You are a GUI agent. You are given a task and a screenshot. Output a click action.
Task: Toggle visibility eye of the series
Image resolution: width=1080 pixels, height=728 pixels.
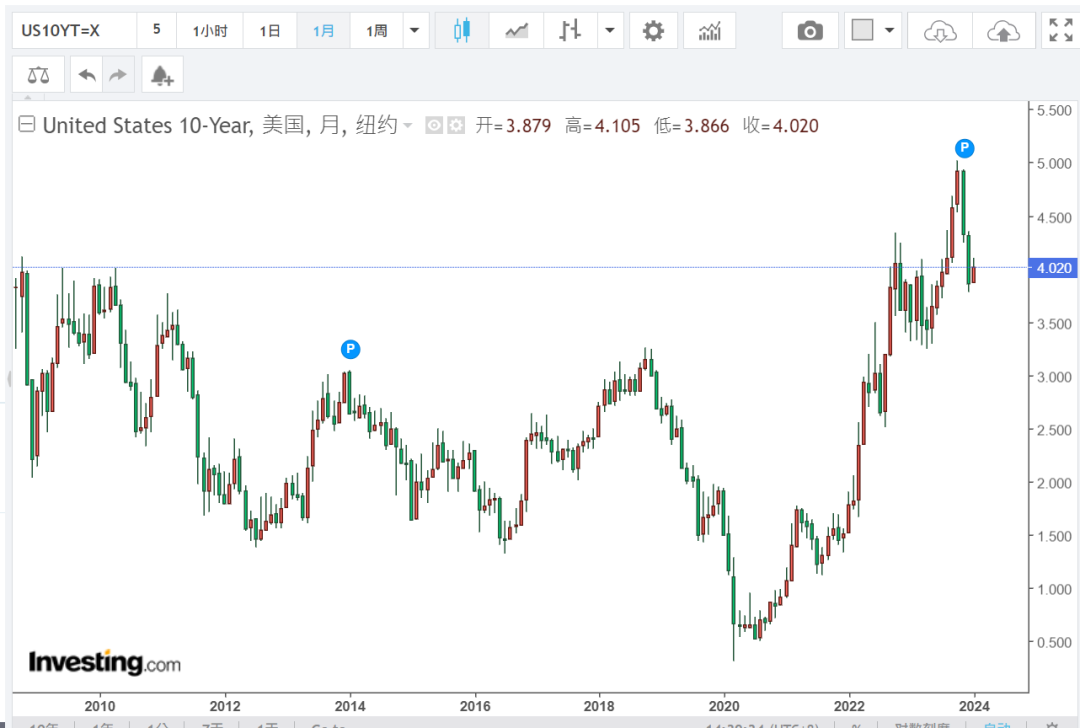point(434,126)
